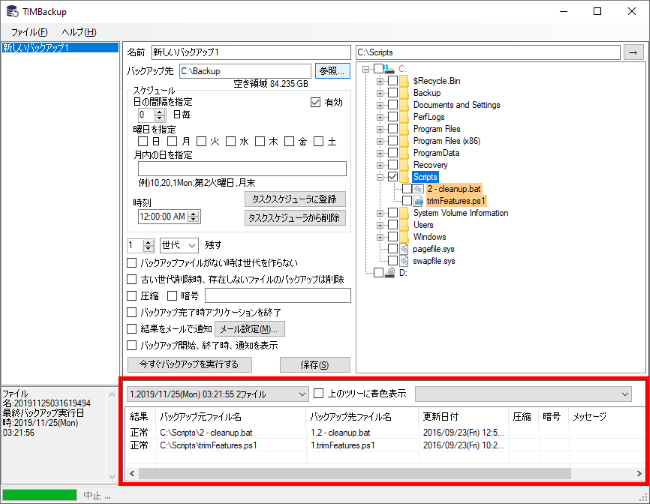Screen dimensions: 650x504
Task: Click the バックアップ先 C:\Backup path field
Action: [245, 71]
